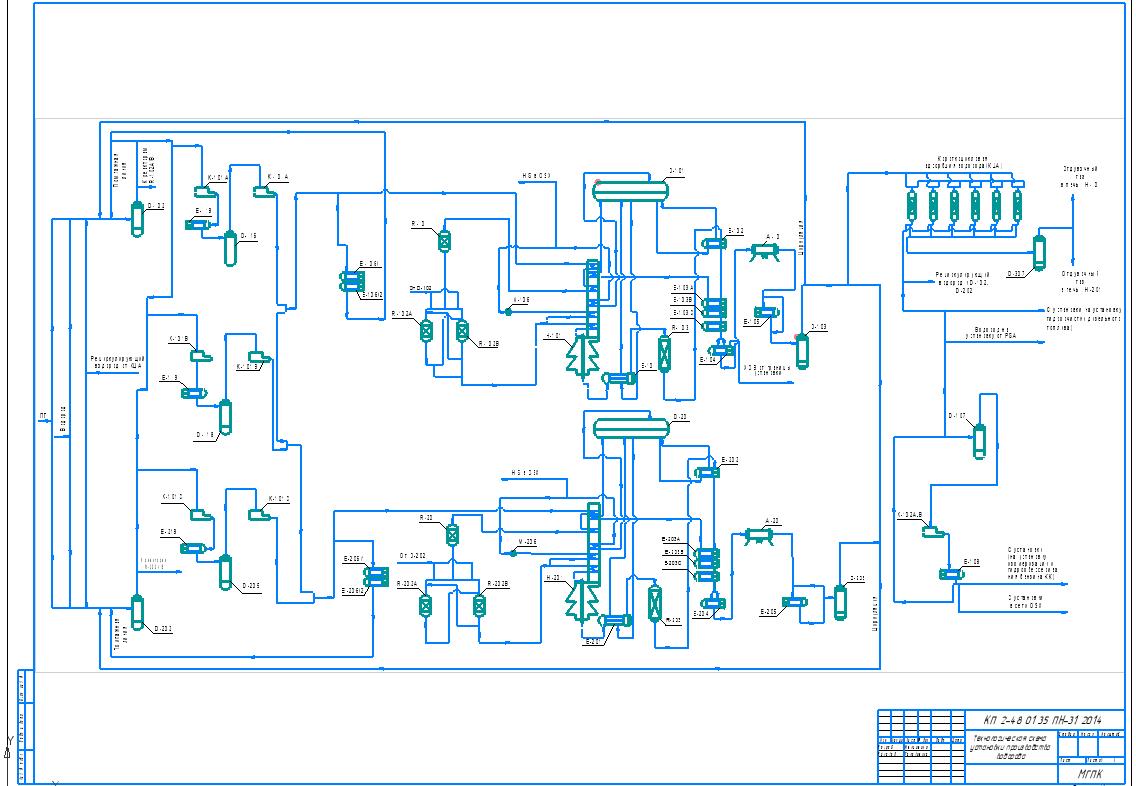Pick the R-102A reactor vessel
This screenshot has width=1136, height=786.
click(427, 331)
